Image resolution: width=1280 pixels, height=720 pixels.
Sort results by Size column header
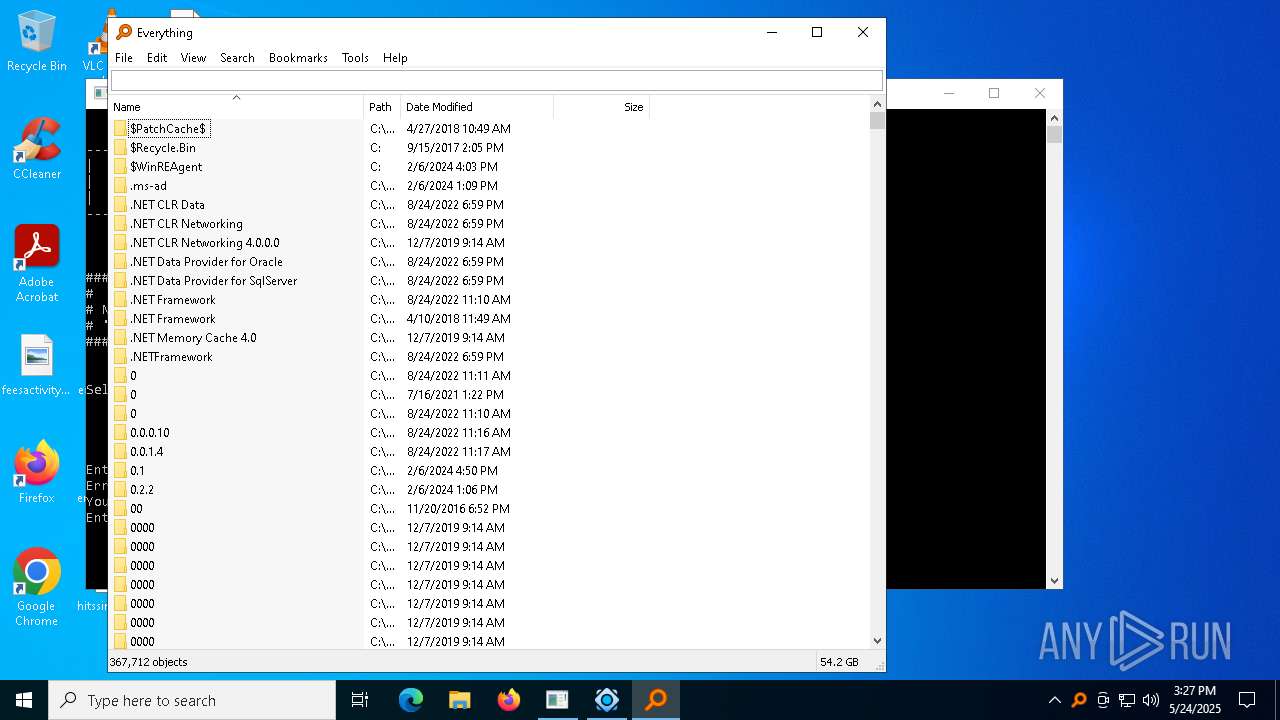pyautogui.click(x=601, y=107)
